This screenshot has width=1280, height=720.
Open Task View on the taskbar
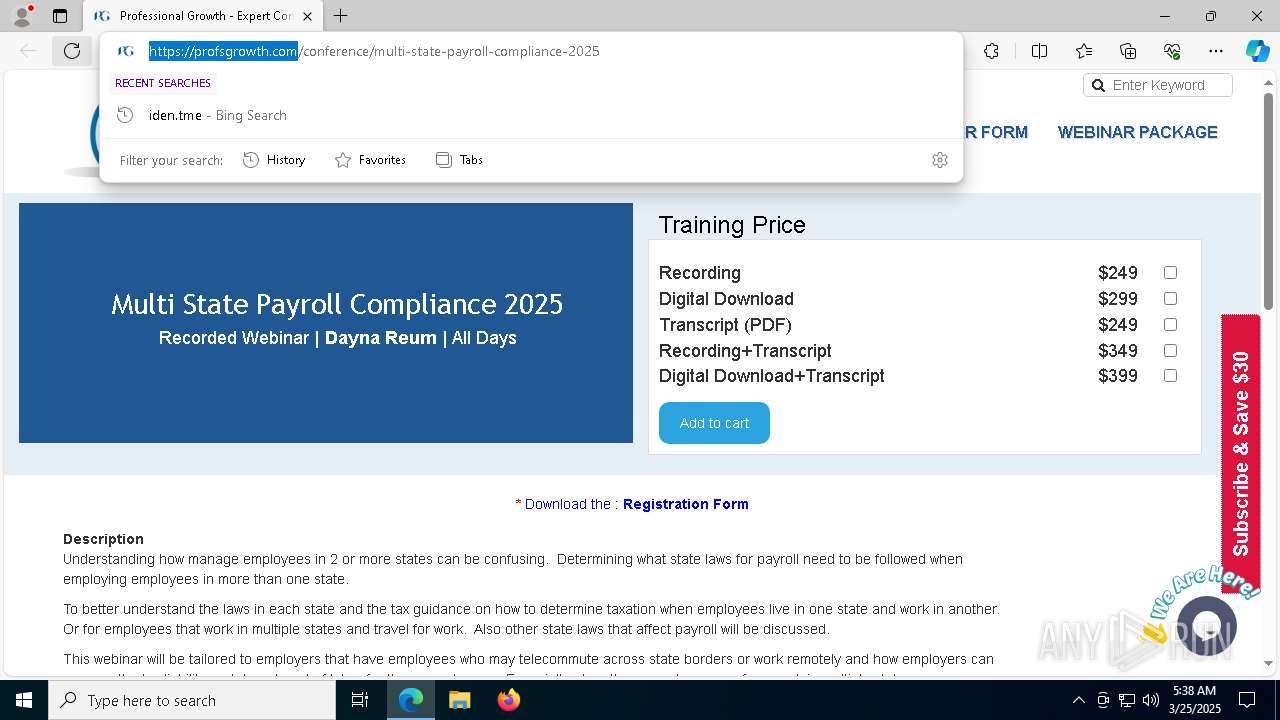click(360, 700)
